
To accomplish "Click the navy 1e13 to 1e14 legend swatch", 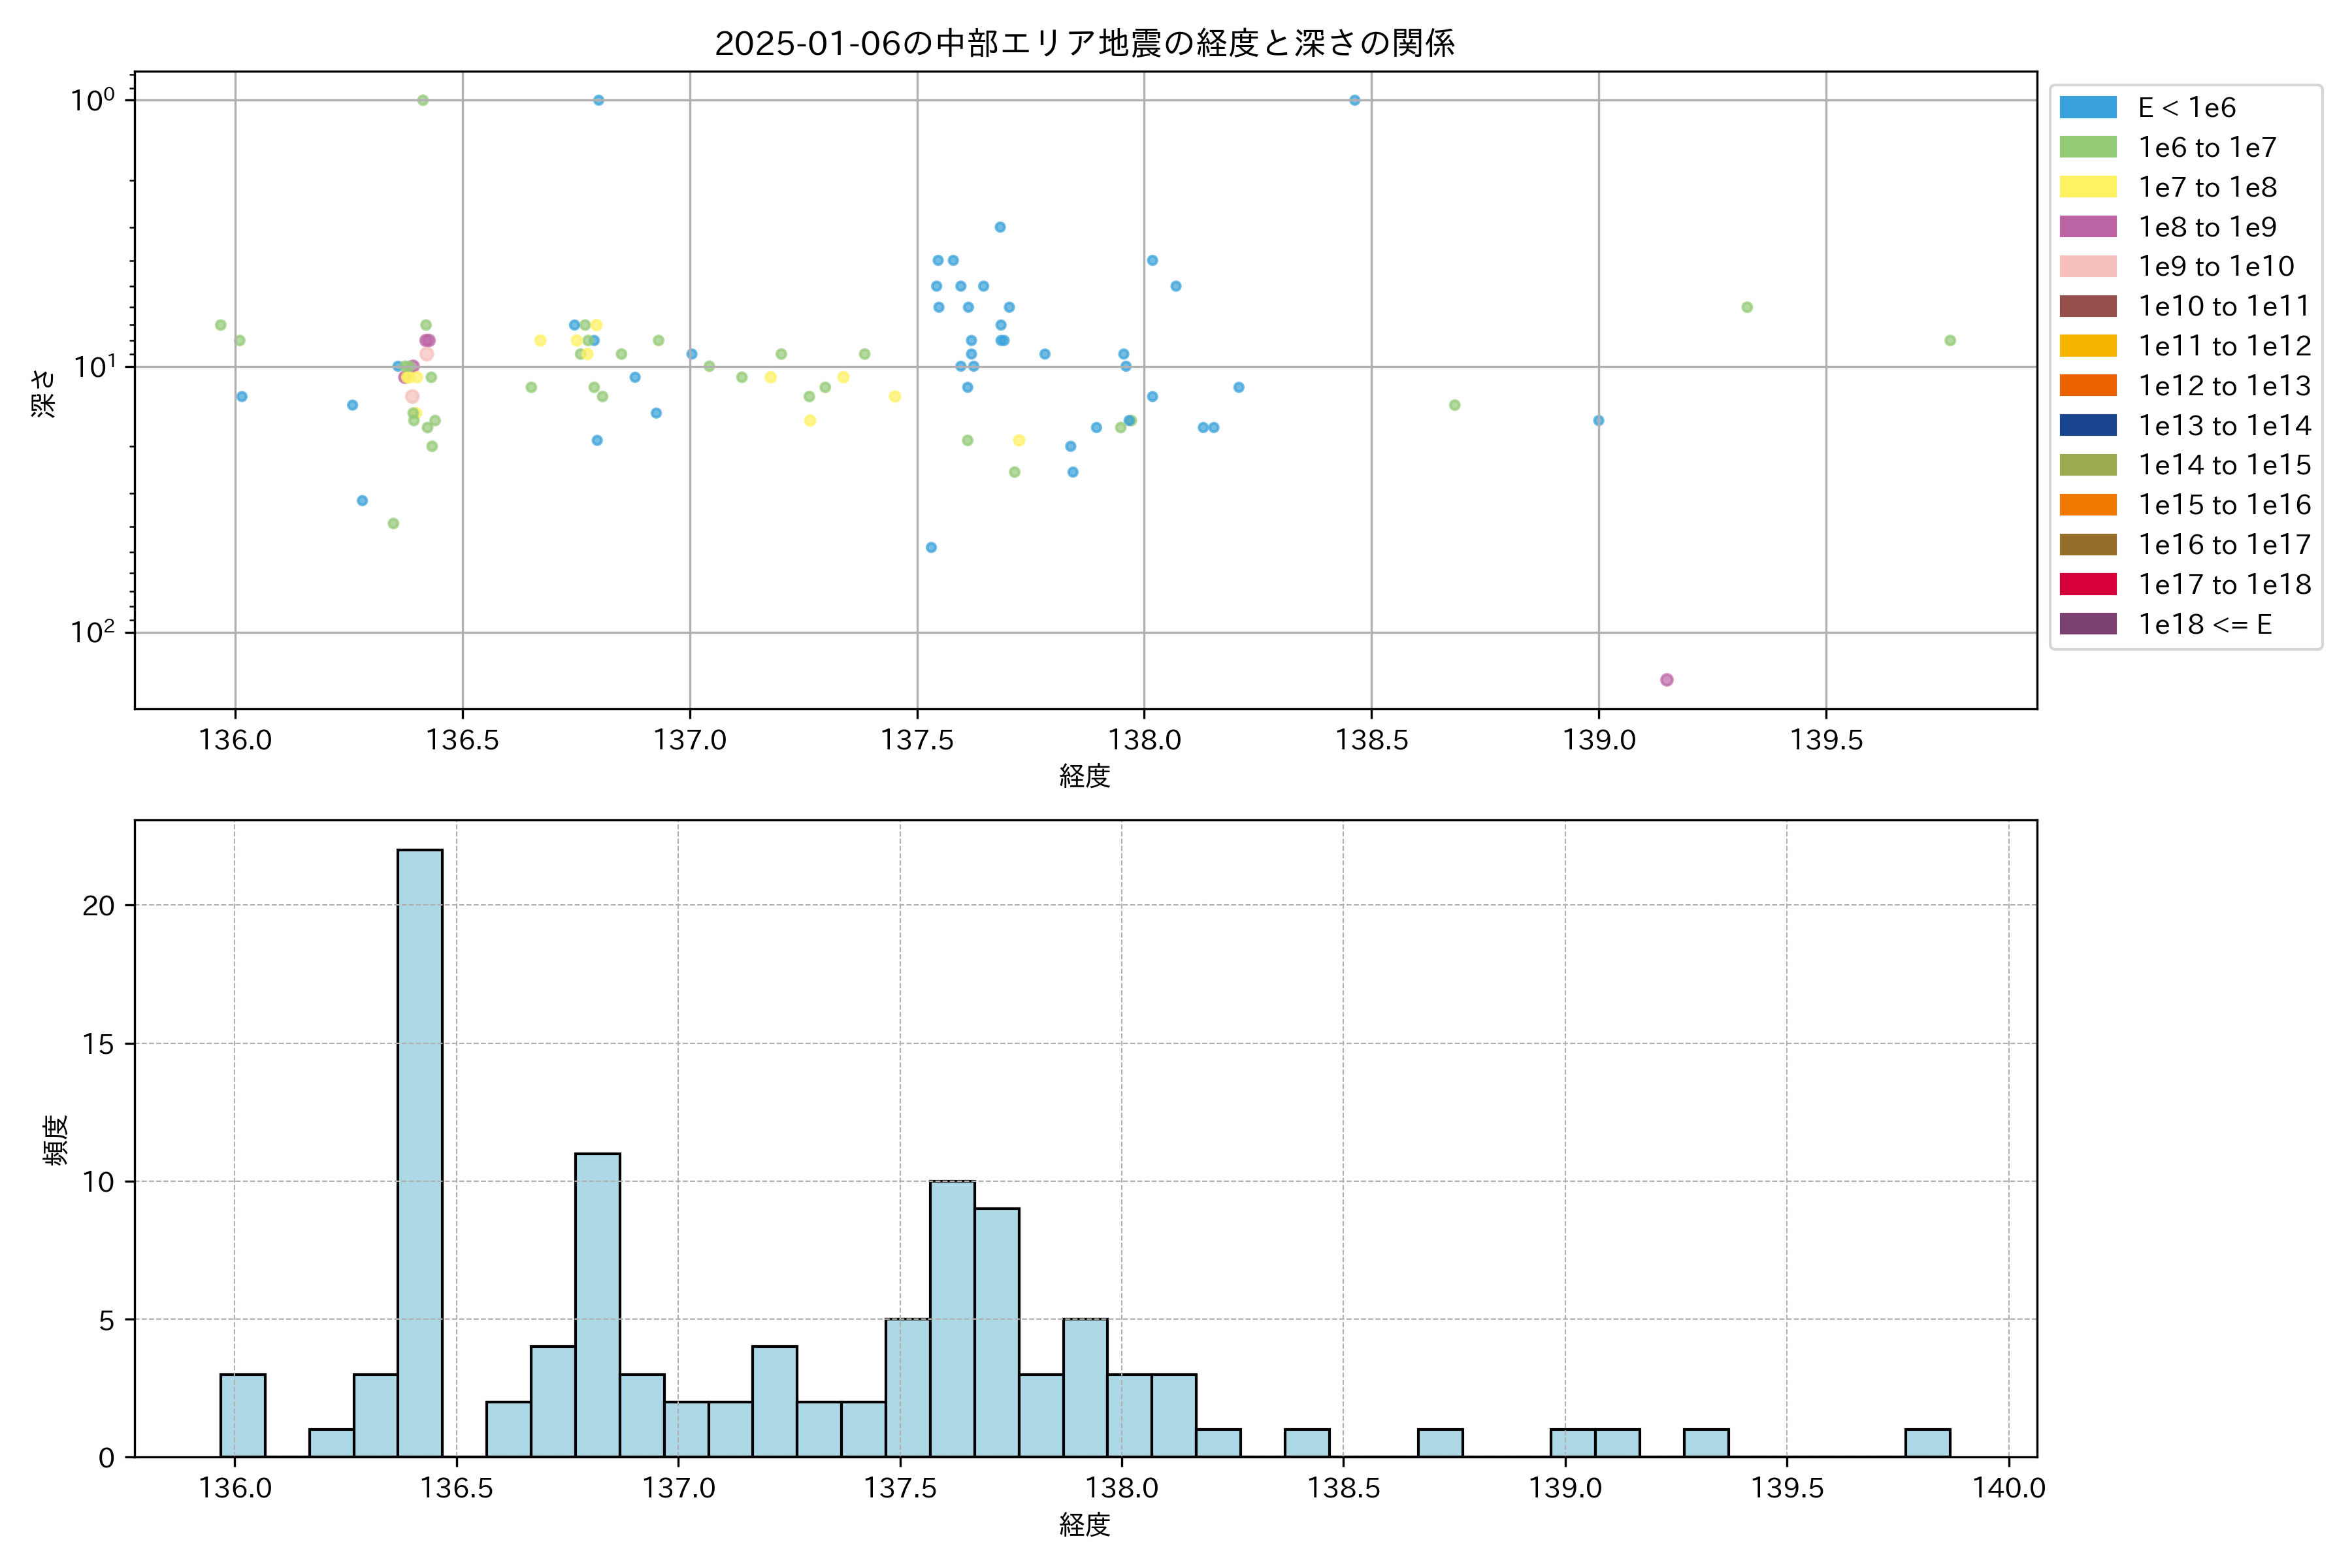I will (x=2087, y=425).
